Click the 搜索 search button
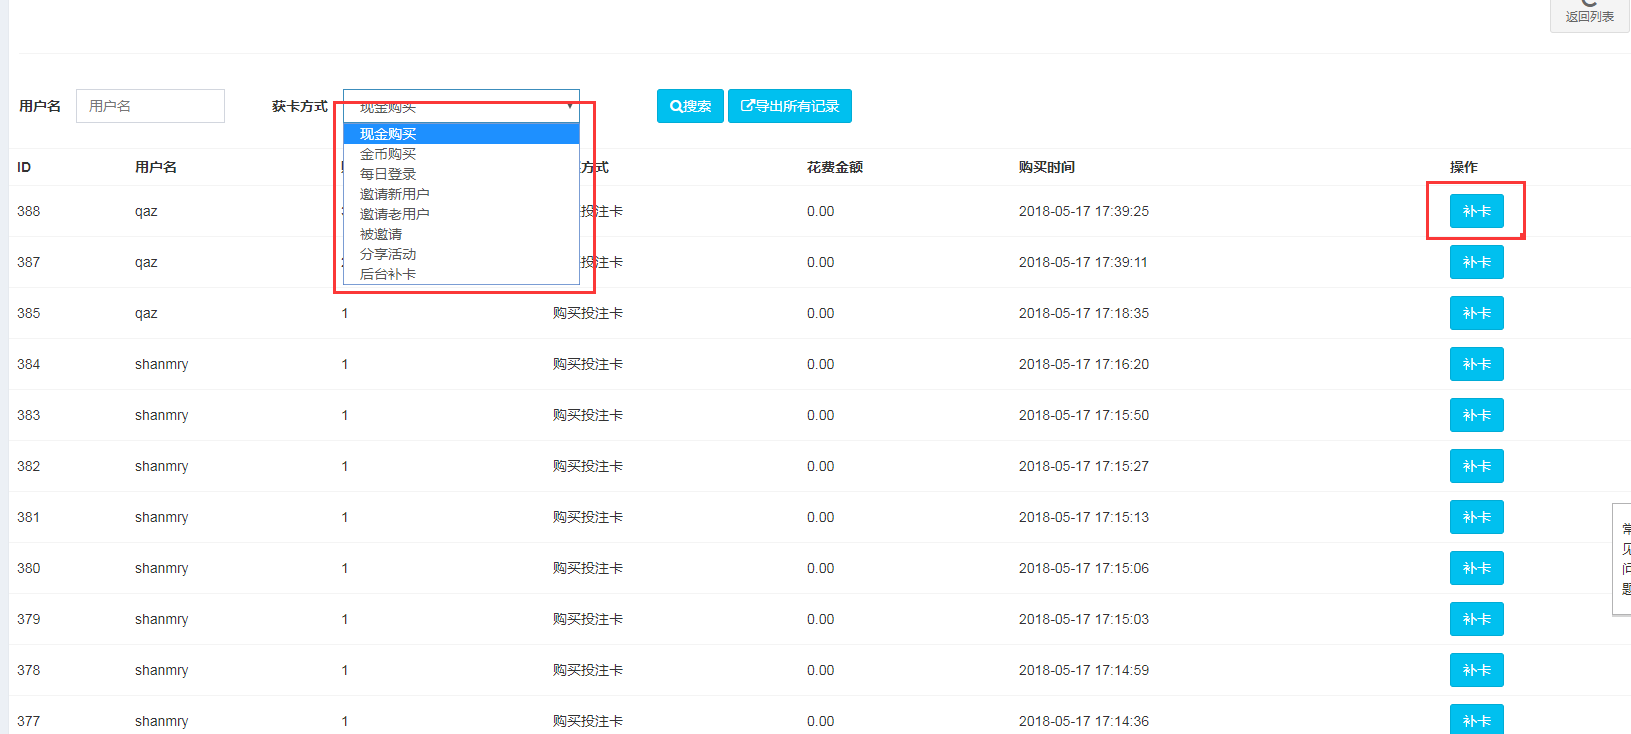This screenshot has height=734, width=1631. 690,106
